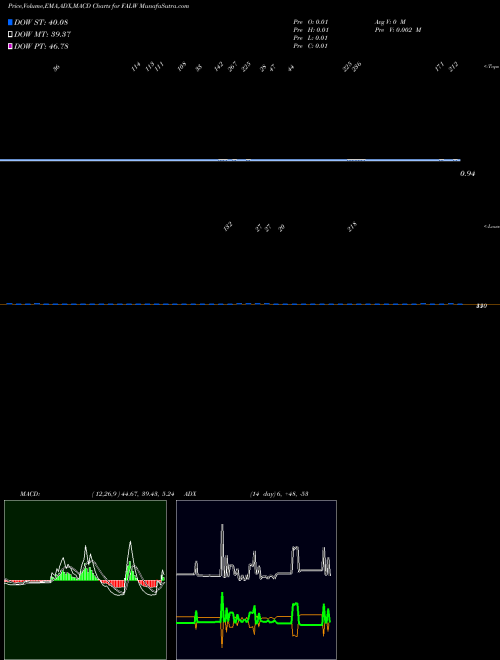Image resolution: width=500 pixels, height=660 pixels.
Task: Click the 'MACD:' panel heading
Action: (30, 494)
